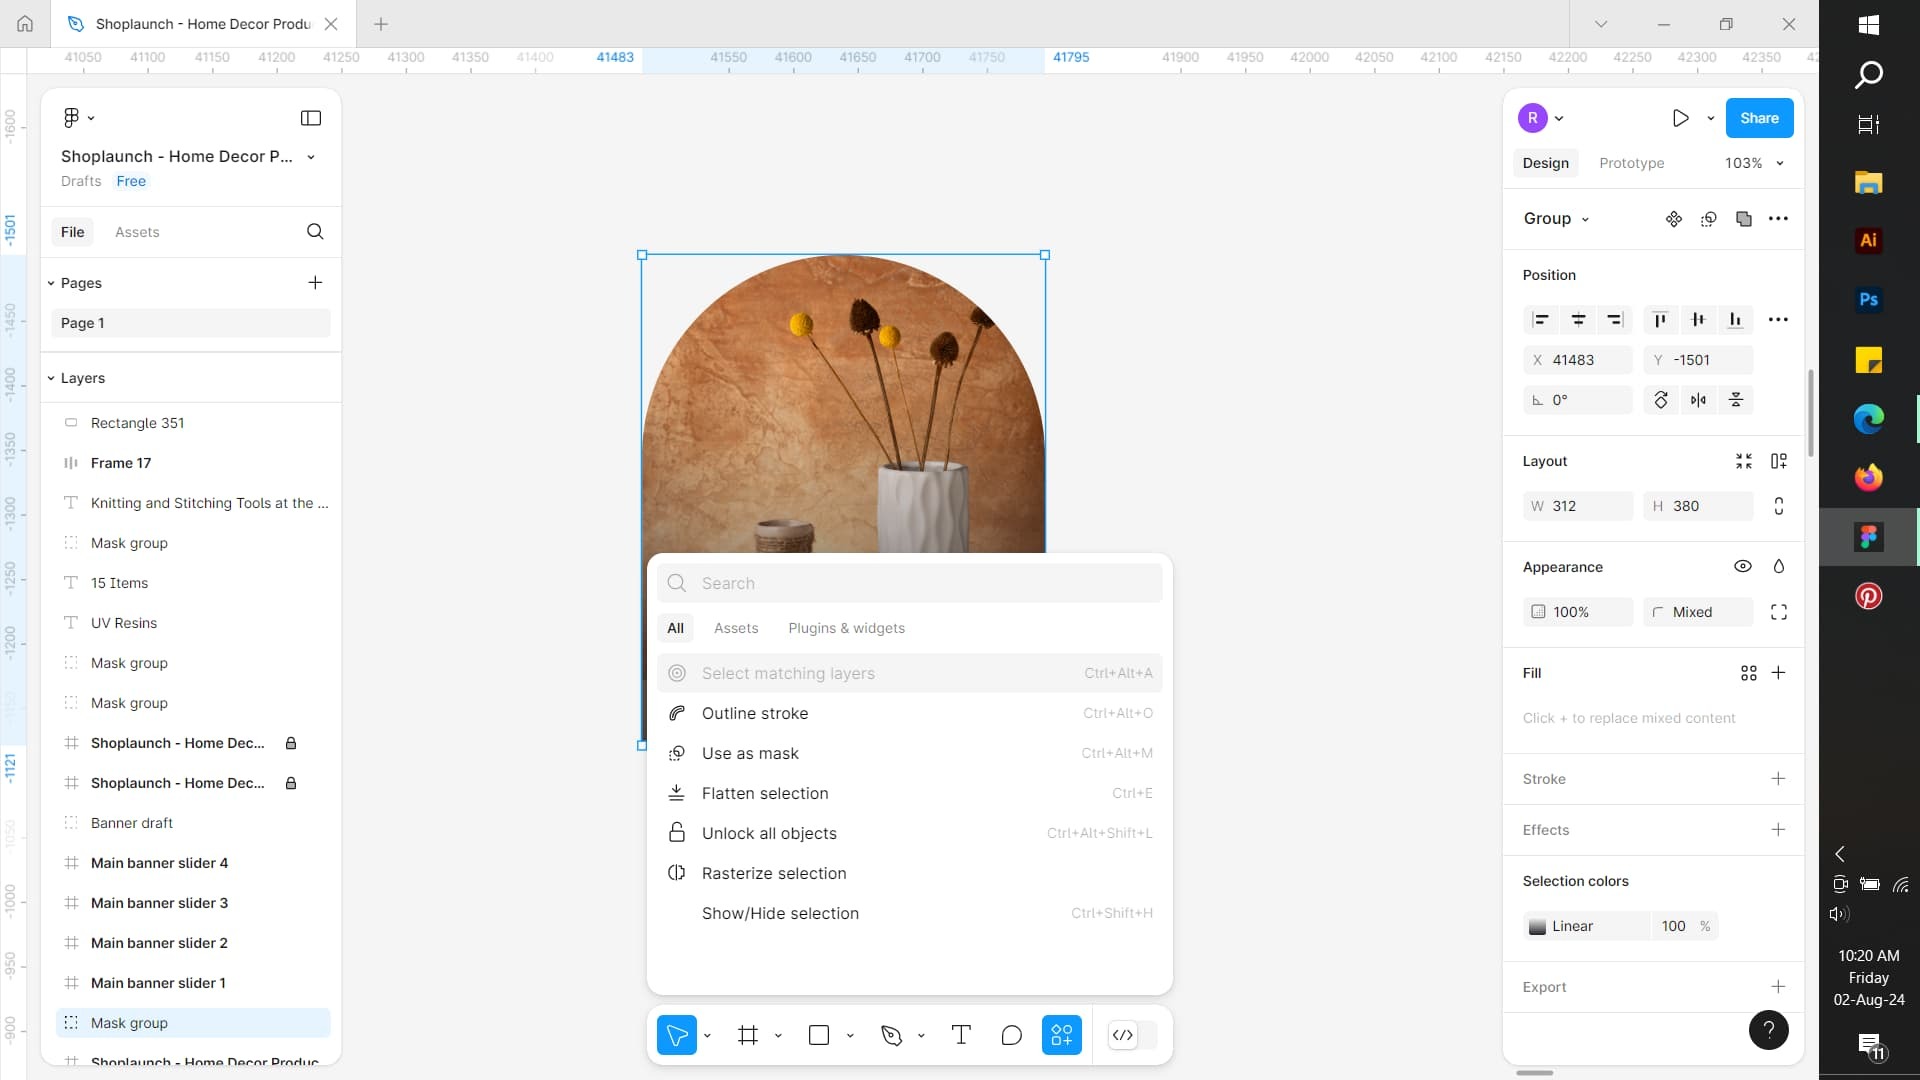Screen dimensions: 1920x1080
Task: Switch to the Prototype tab
Action: pyautogui.click(x=1631, y=163)
